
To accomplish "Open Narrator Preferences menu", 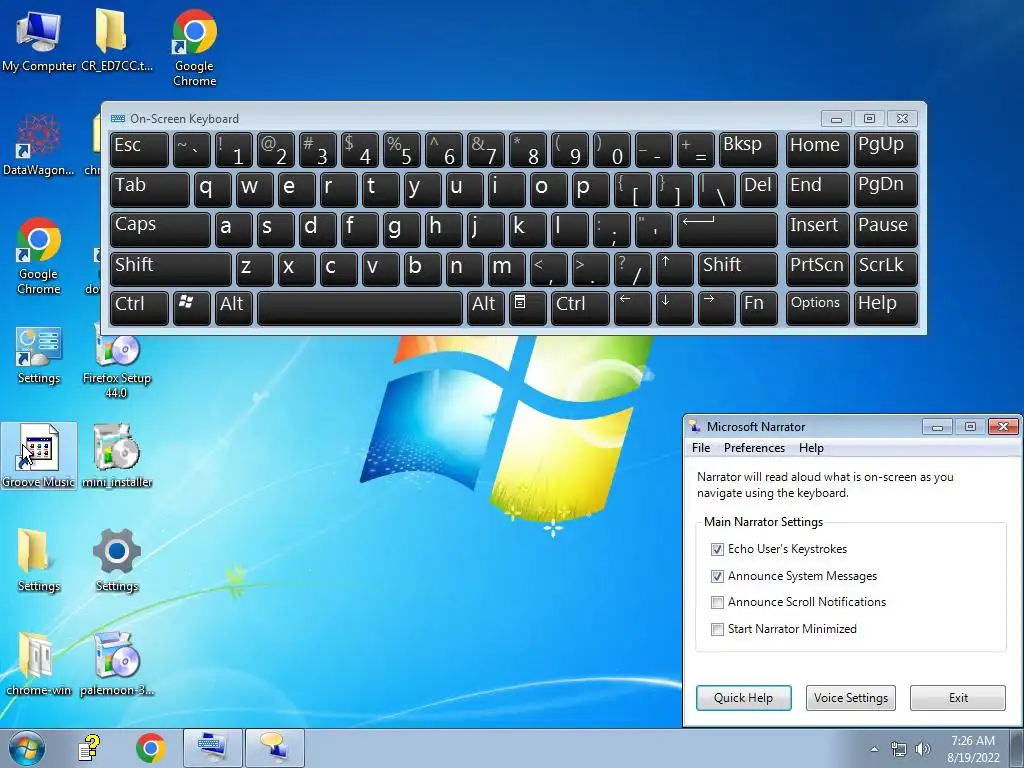I will [754, 448].
